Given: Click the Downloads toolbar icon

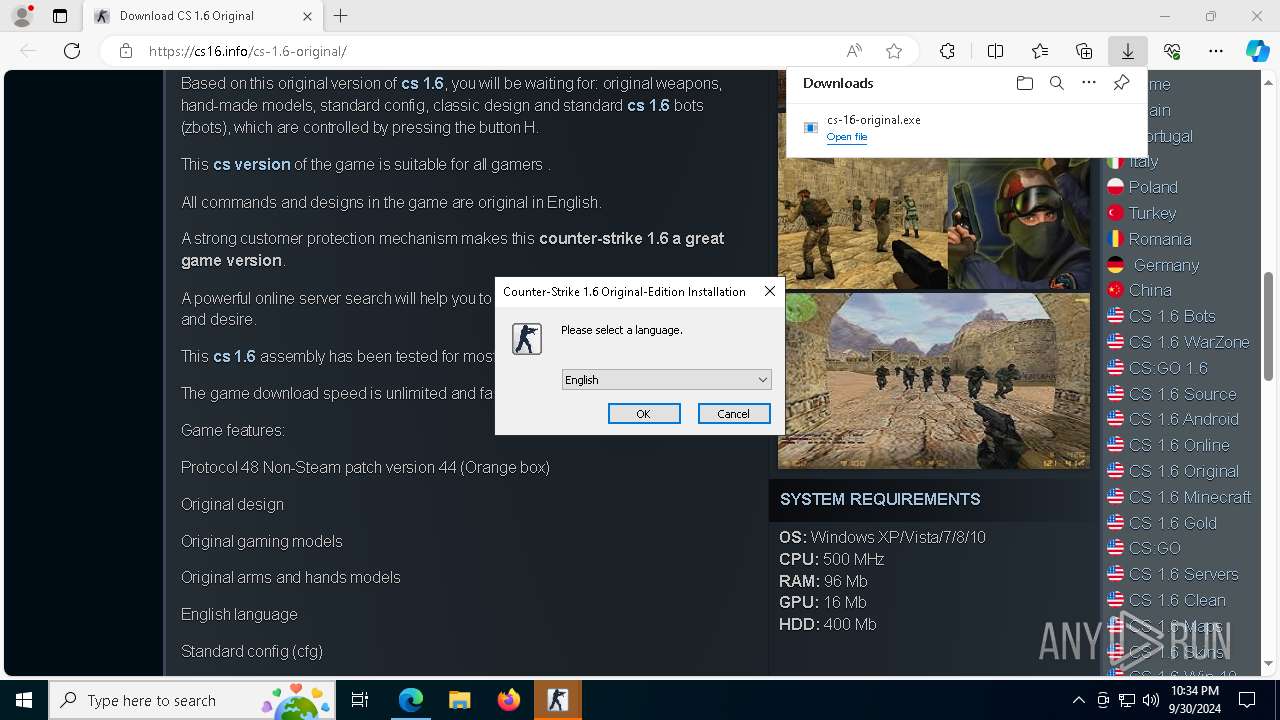Looking at the screenshot, I should click(x=1127, y=51).
